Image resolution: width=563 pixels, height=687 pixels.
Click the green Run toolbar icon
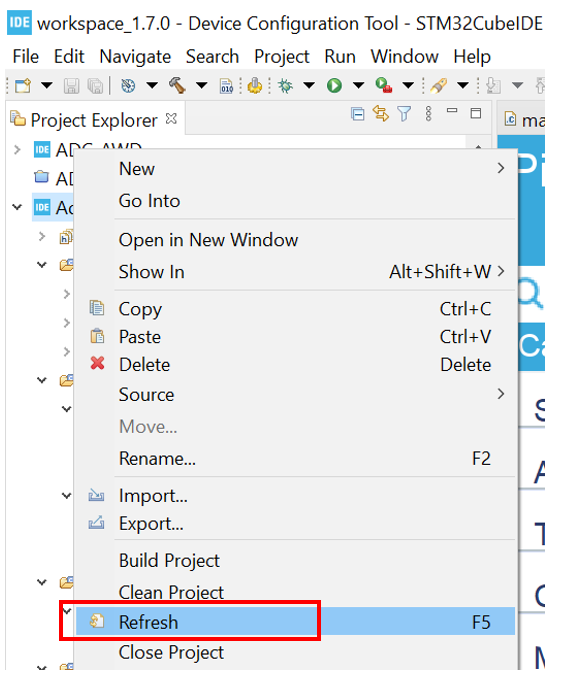click(x=334, y=85)
